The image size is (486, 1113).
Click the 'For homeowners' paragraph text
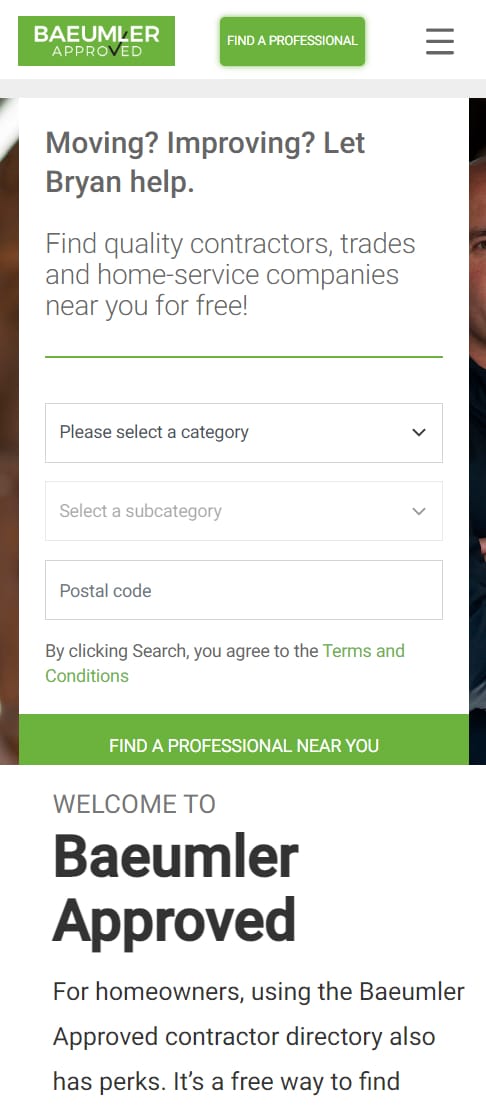tap(258, 1036)
